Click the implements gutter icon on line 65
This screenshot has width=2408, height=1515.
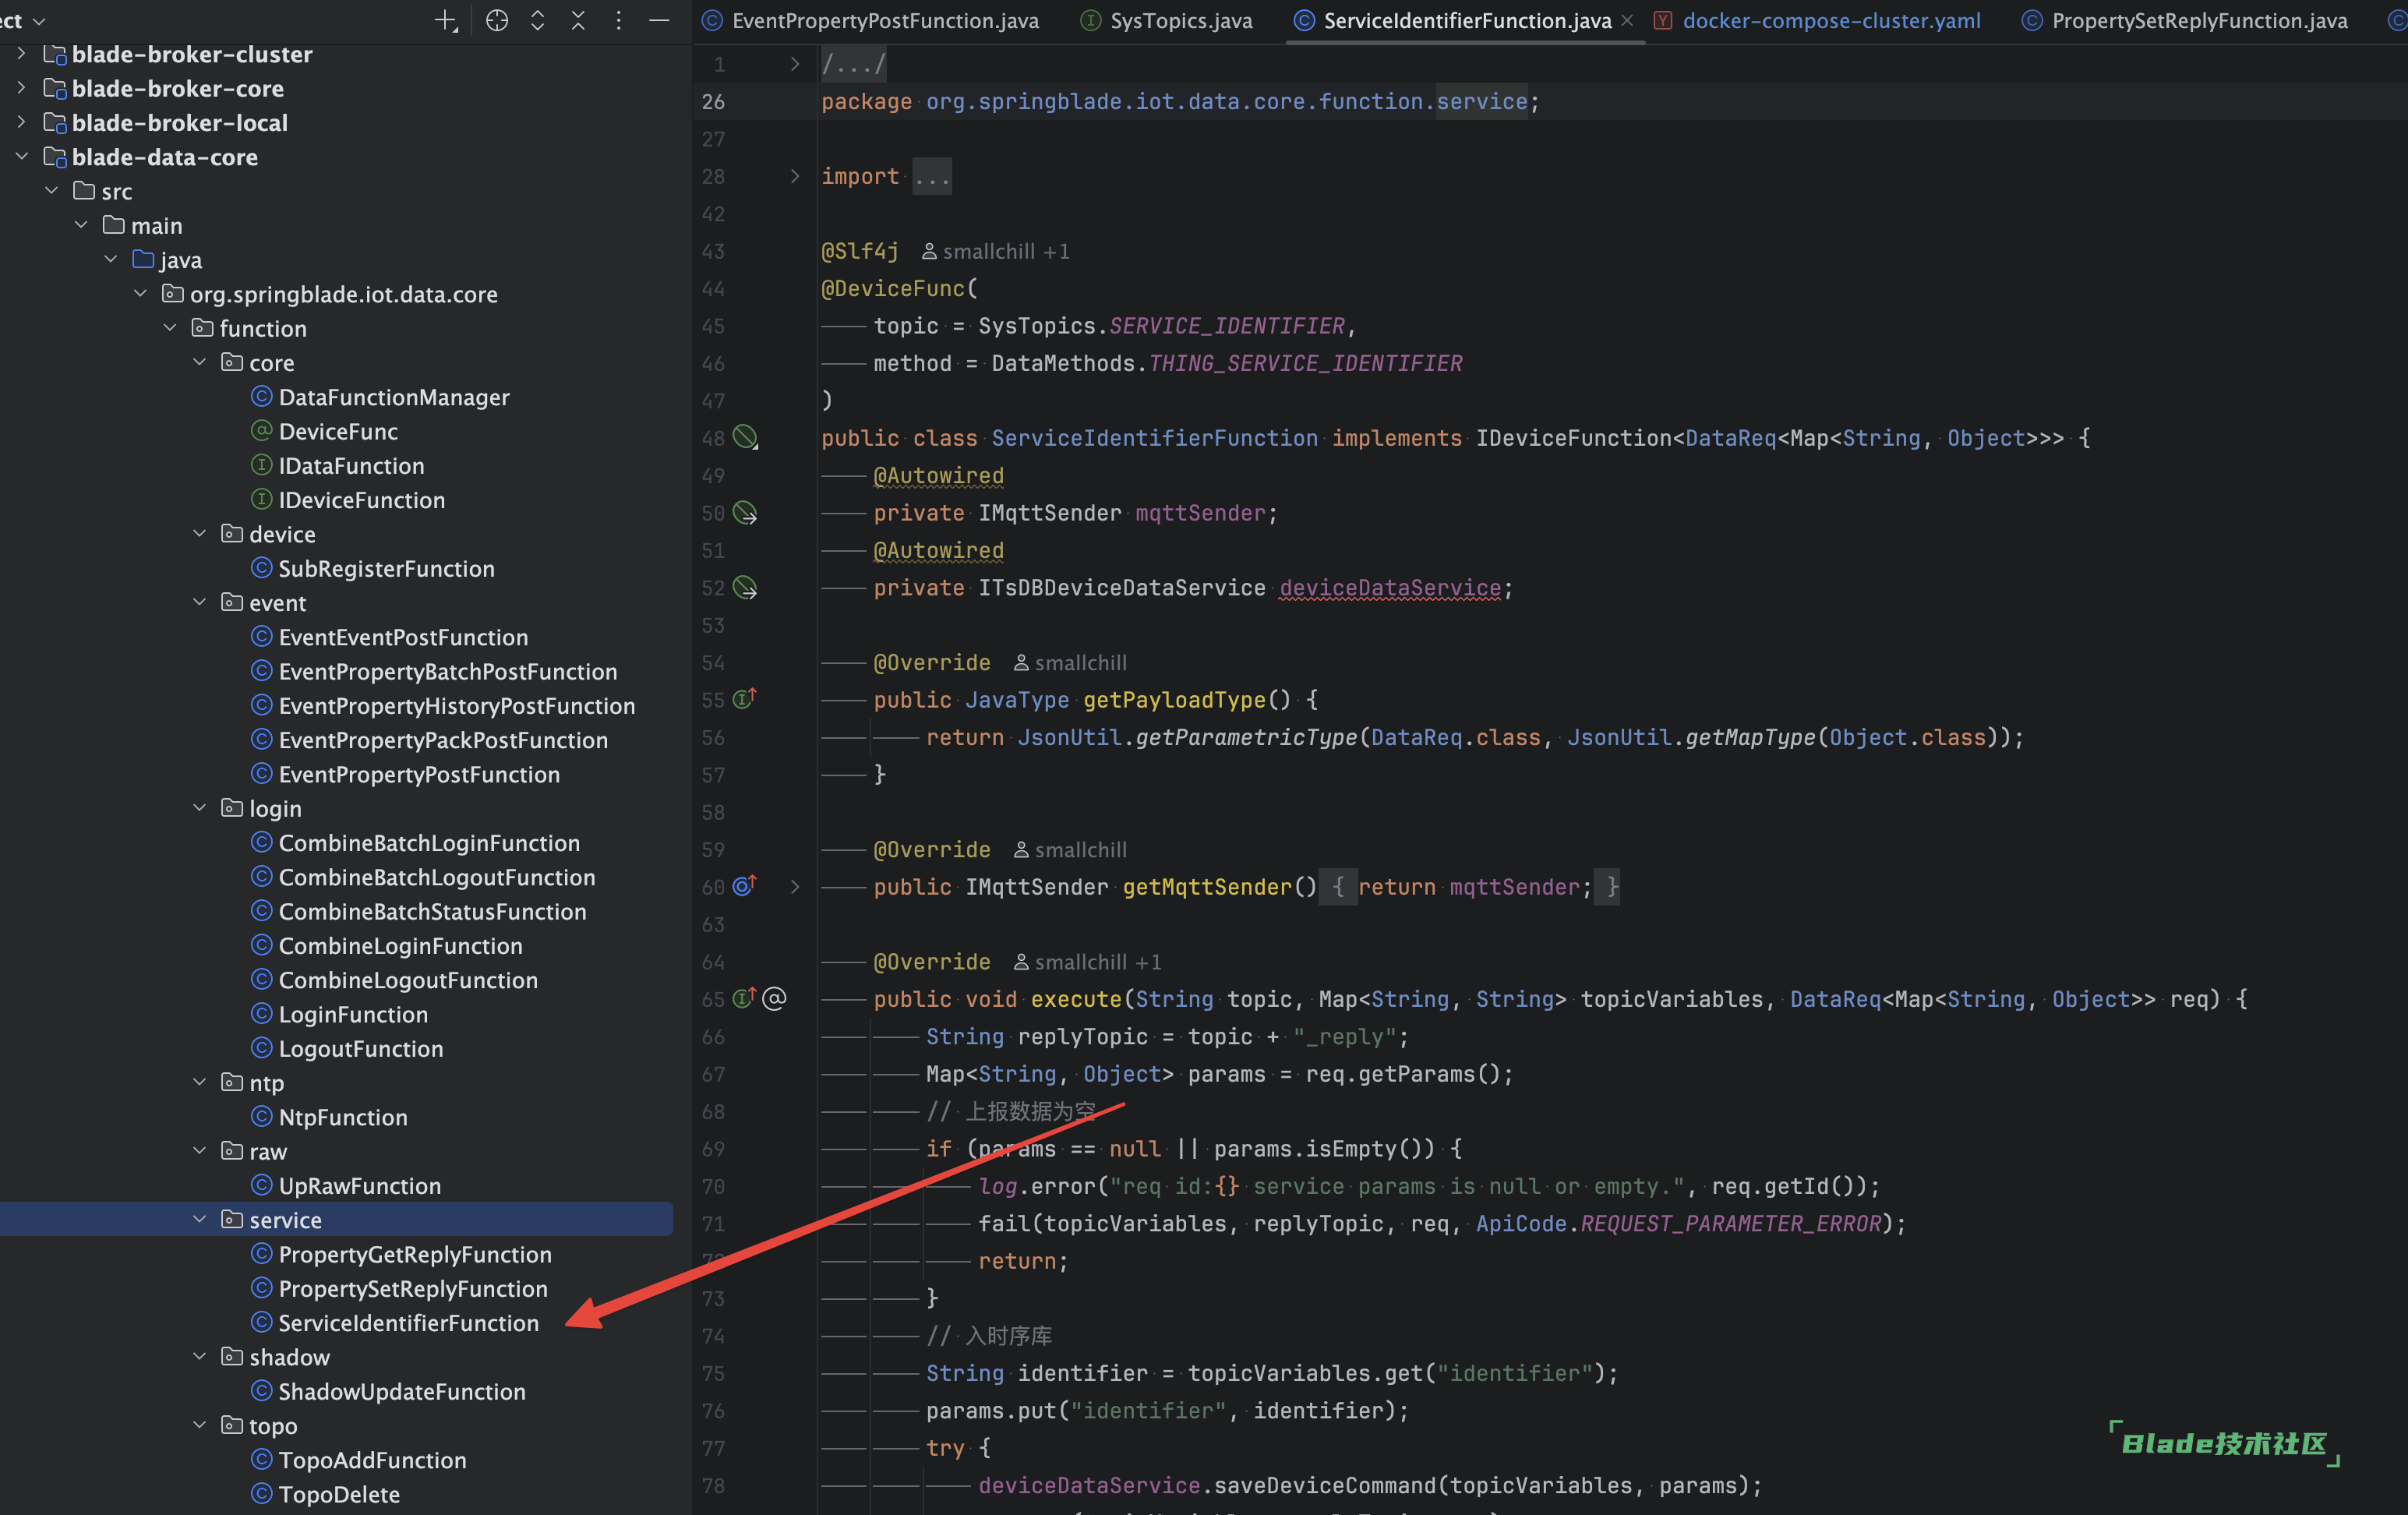[x=745, y=998]
